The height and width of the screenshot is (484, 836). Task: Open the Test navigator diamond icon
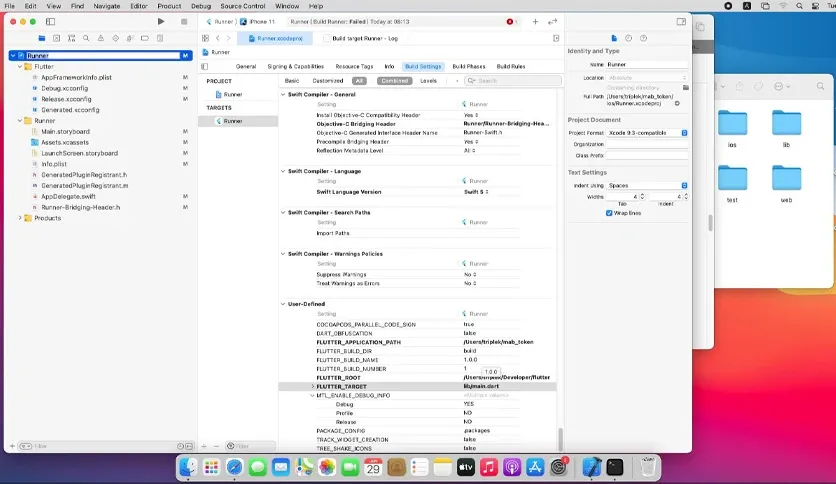tap(116, 38)
